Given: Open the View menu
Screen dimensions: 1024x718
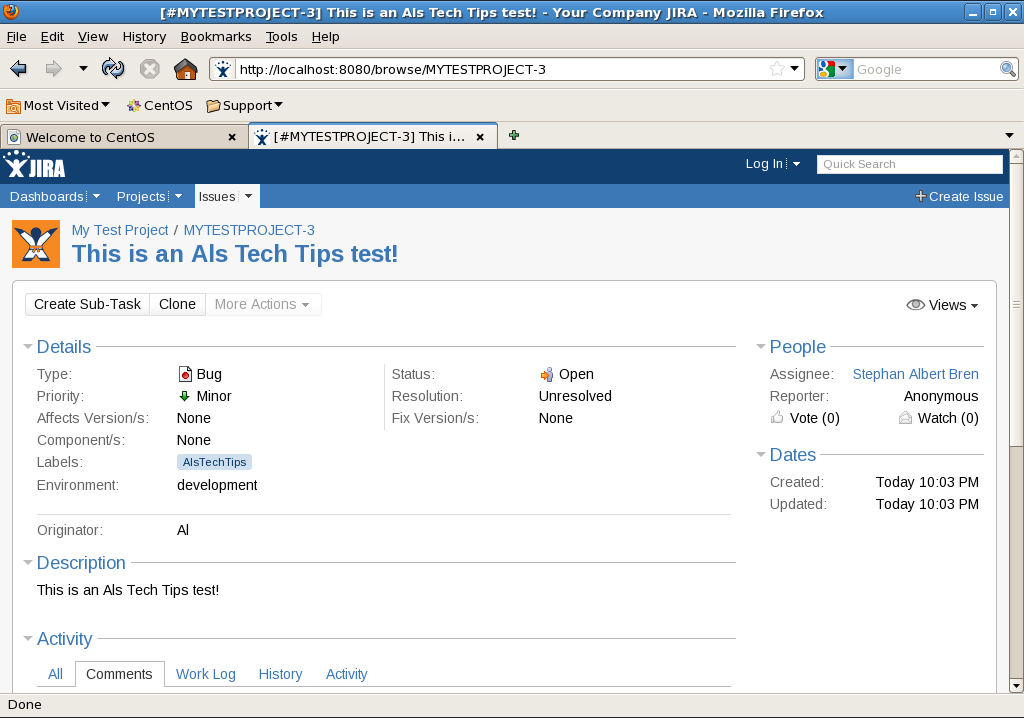Looking at the screenshot, I should point(93,37).
